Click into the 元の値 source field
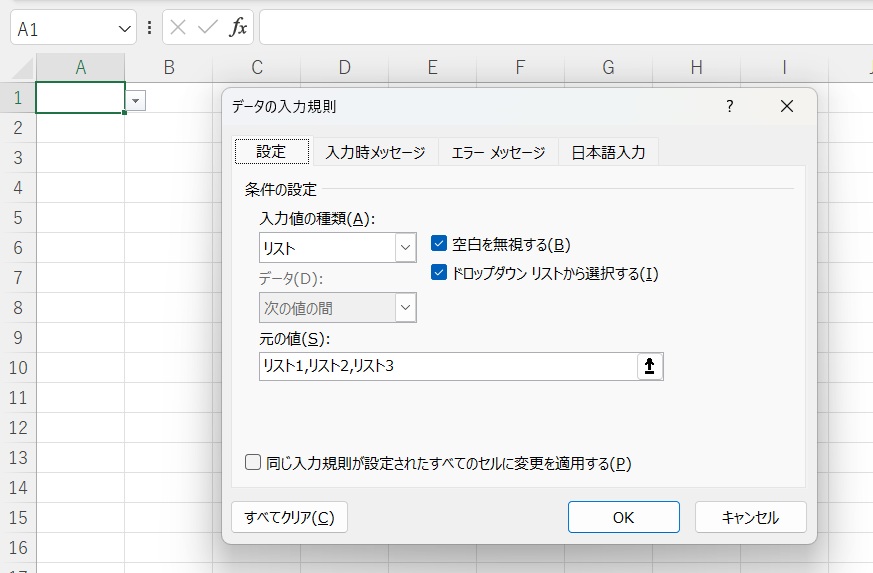This screenshot has width=873, height=573. coord(446,367)
